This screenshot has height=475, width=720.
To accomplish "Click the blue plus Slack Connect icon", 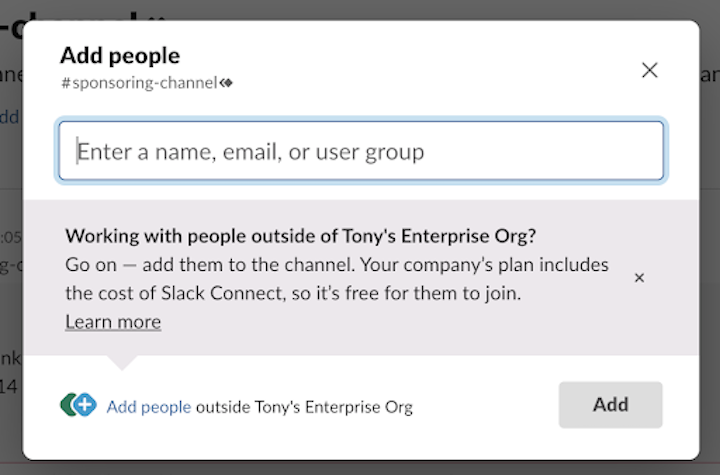I will click(x=85, y=405).
